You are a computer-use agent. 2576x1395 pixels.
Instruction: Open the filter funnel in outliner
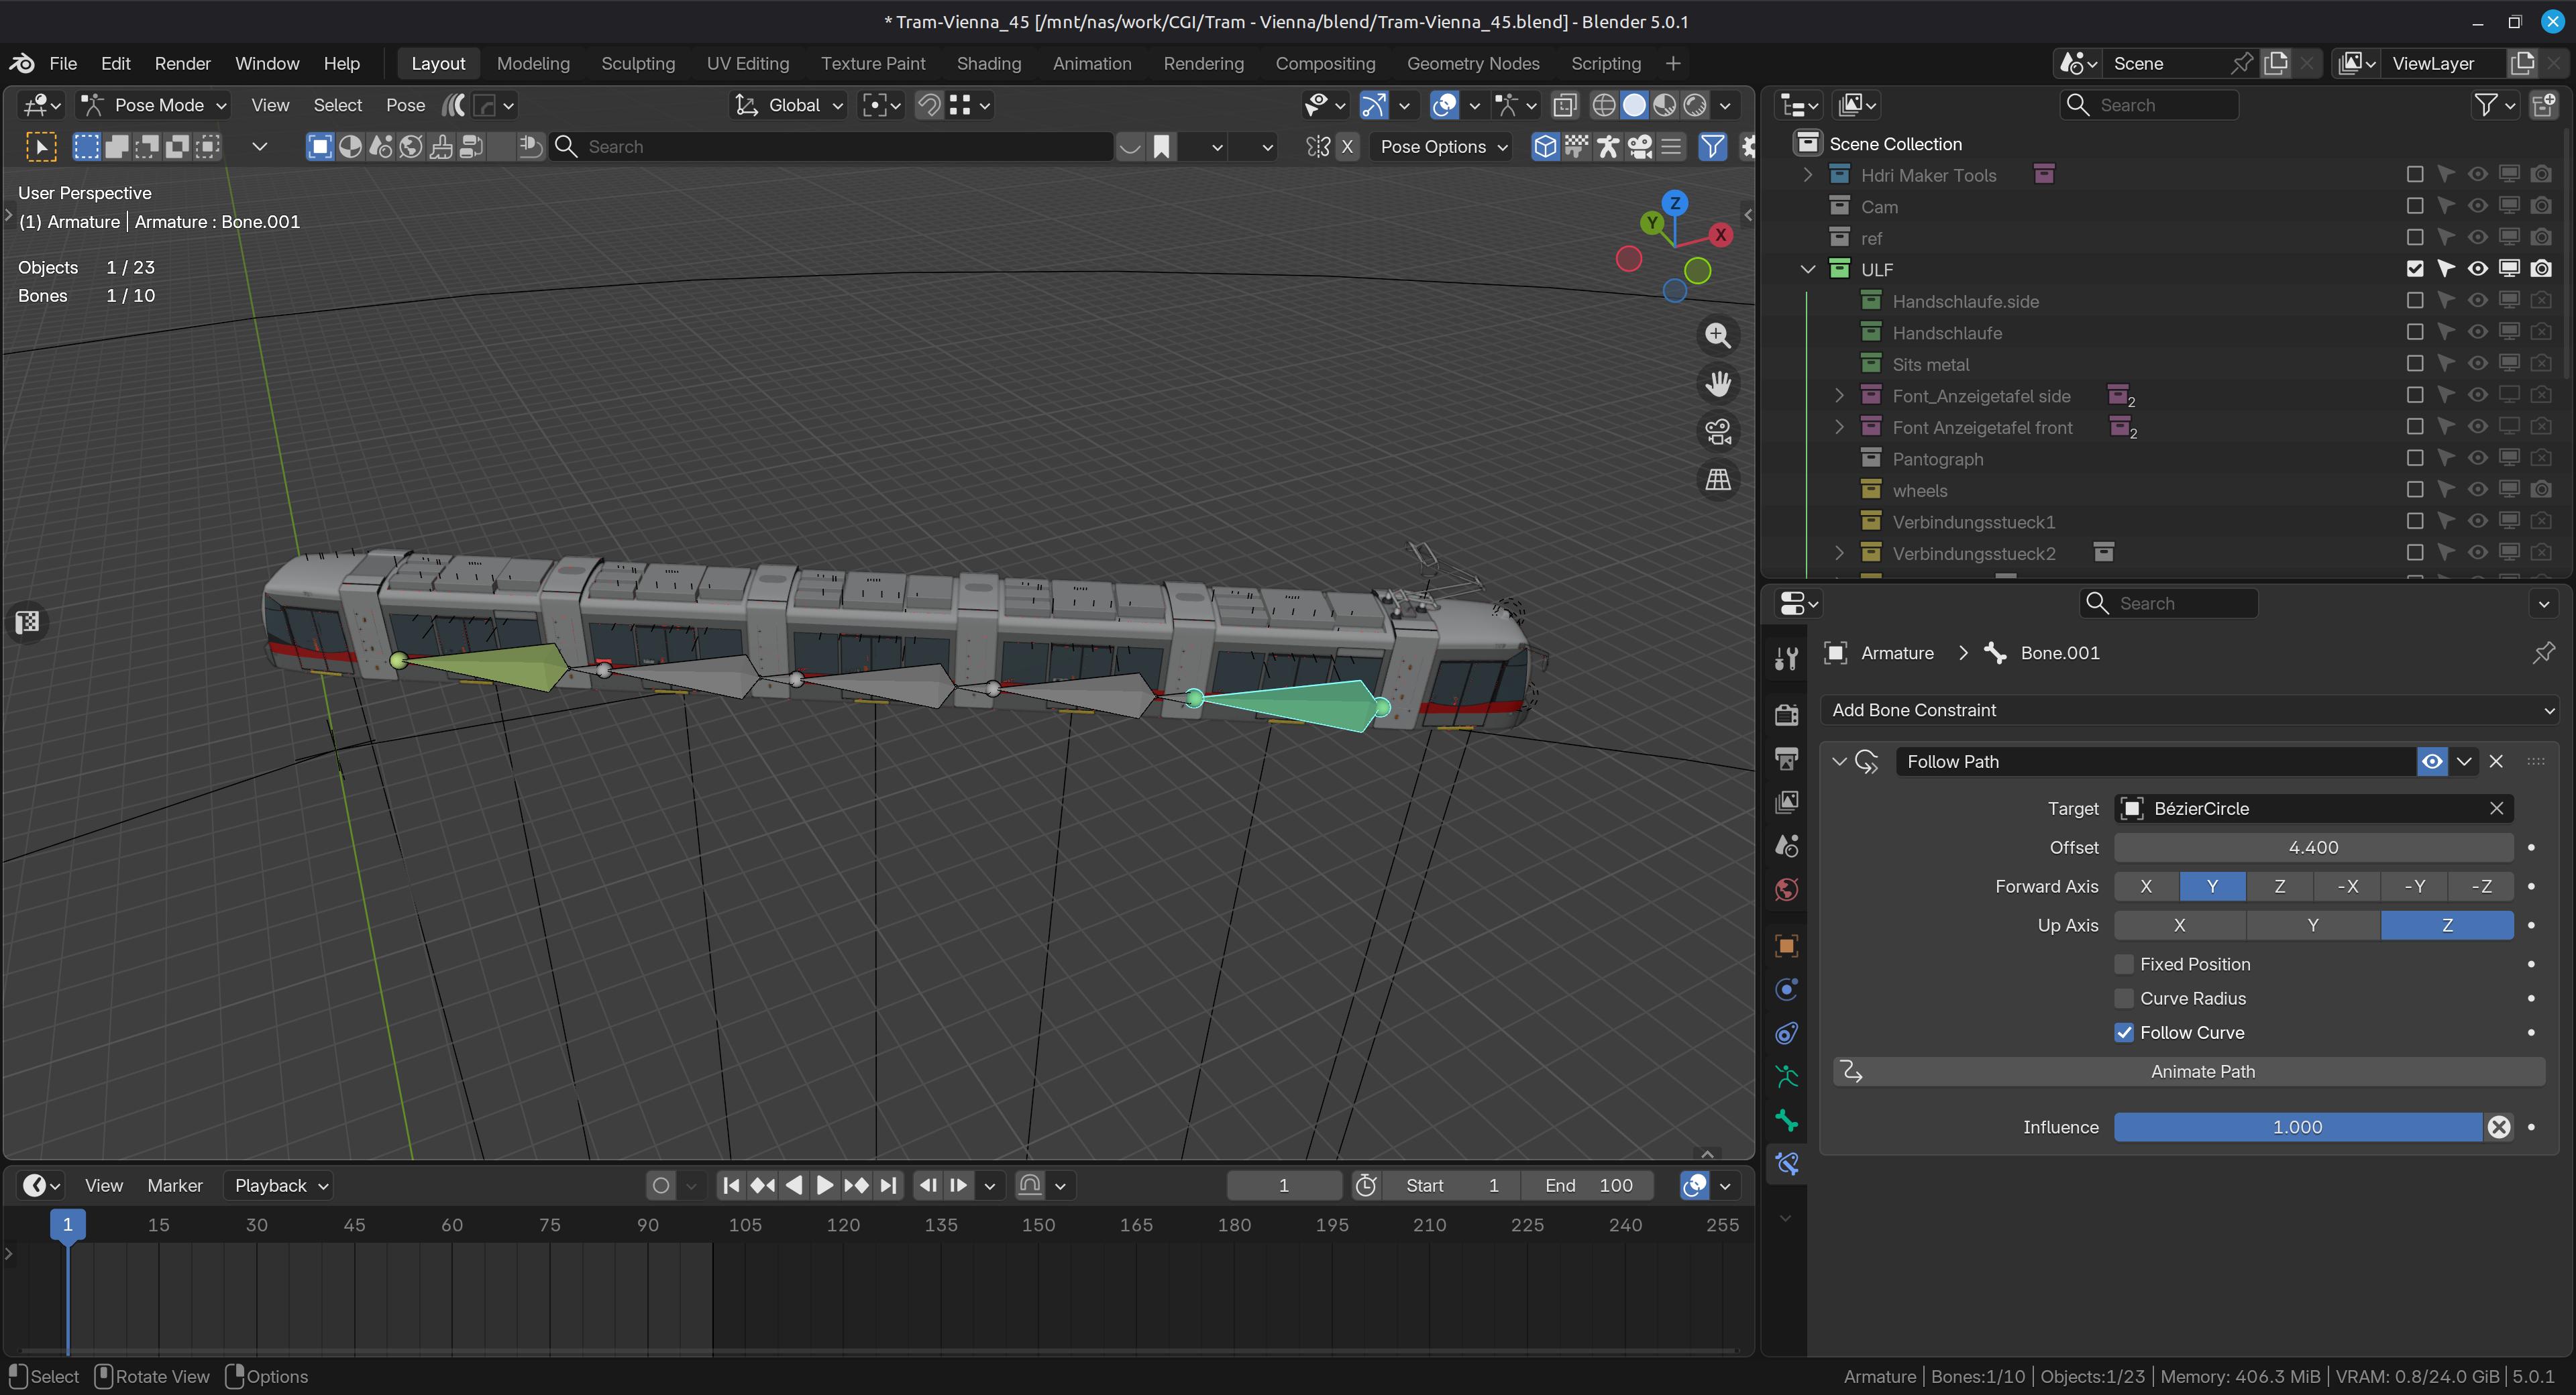click(2486, 105)
